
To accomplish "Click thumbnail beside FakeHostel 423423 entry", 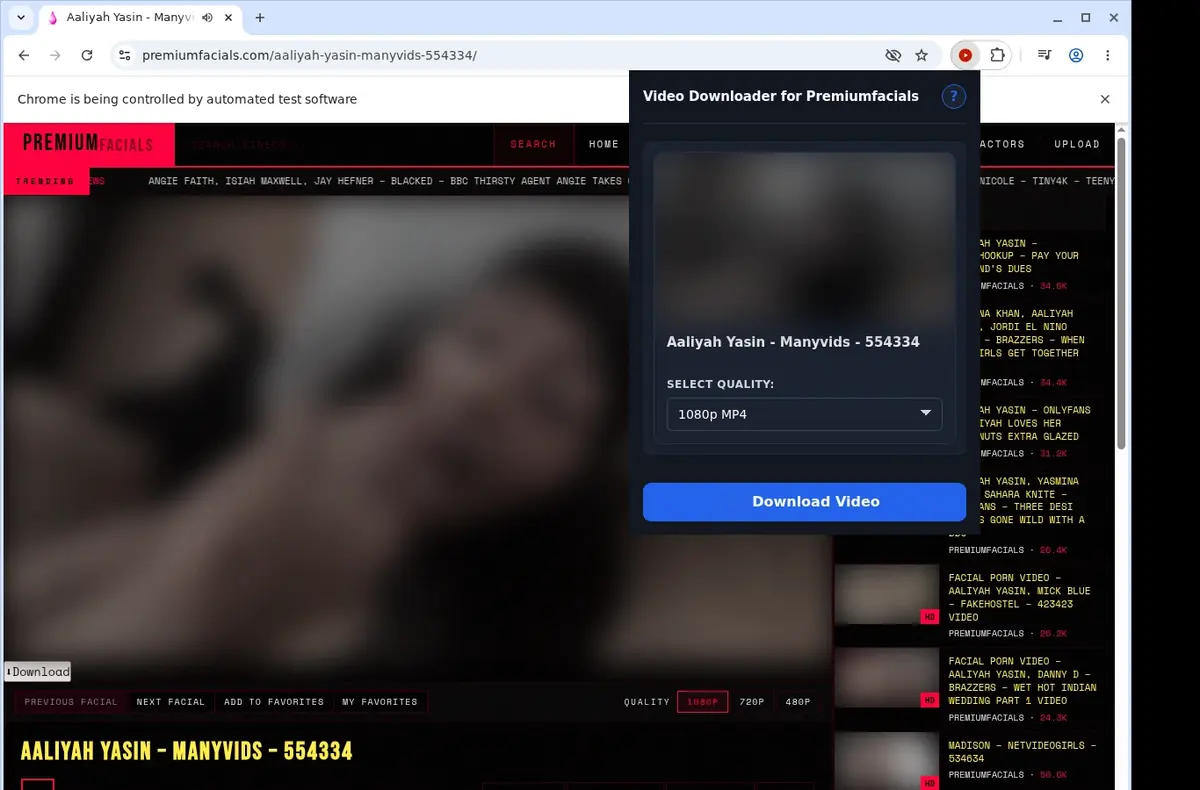I will click(x=887, y=595).
